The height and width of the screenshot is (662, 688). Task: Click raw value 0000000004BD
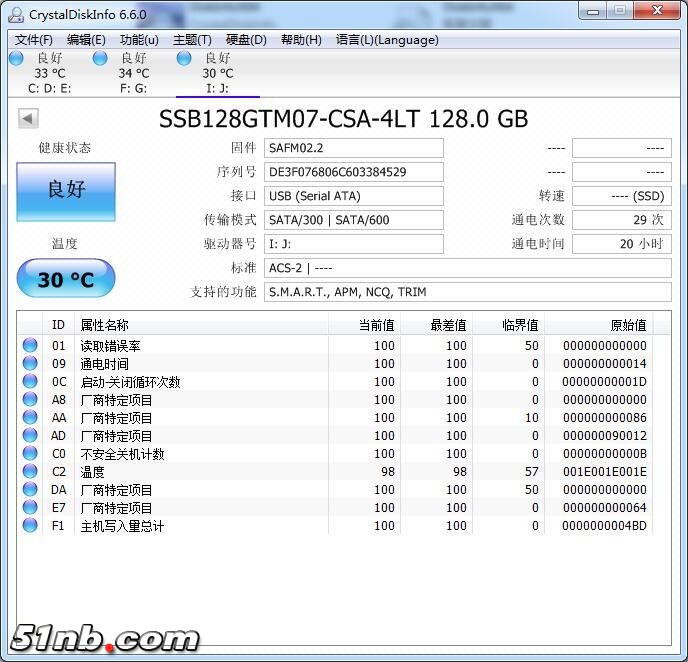pos(605,526)
